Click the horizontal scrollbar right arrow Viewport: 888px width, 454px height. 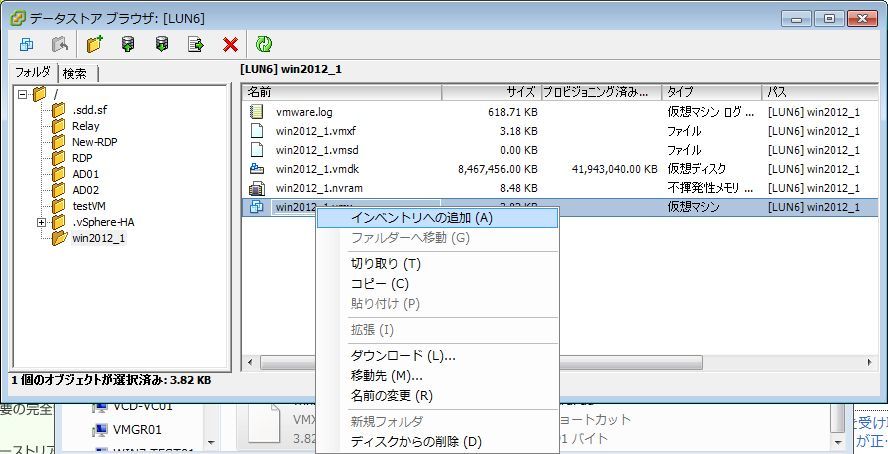click(x=870, y=362)
